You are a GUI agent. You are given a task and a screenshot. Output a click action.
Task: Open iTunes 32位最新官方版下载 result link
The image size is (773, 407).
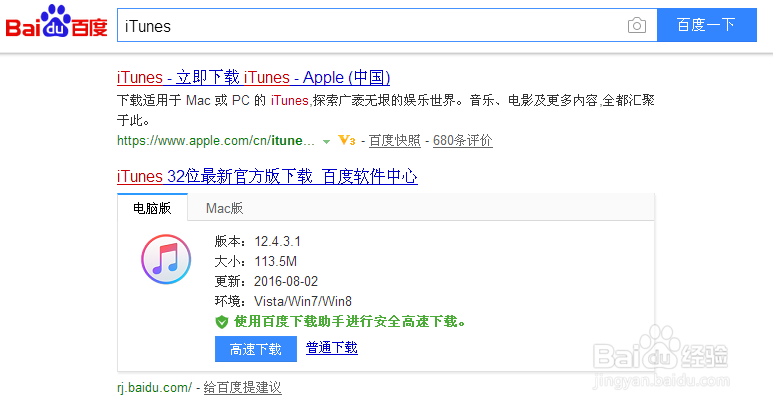267,176
